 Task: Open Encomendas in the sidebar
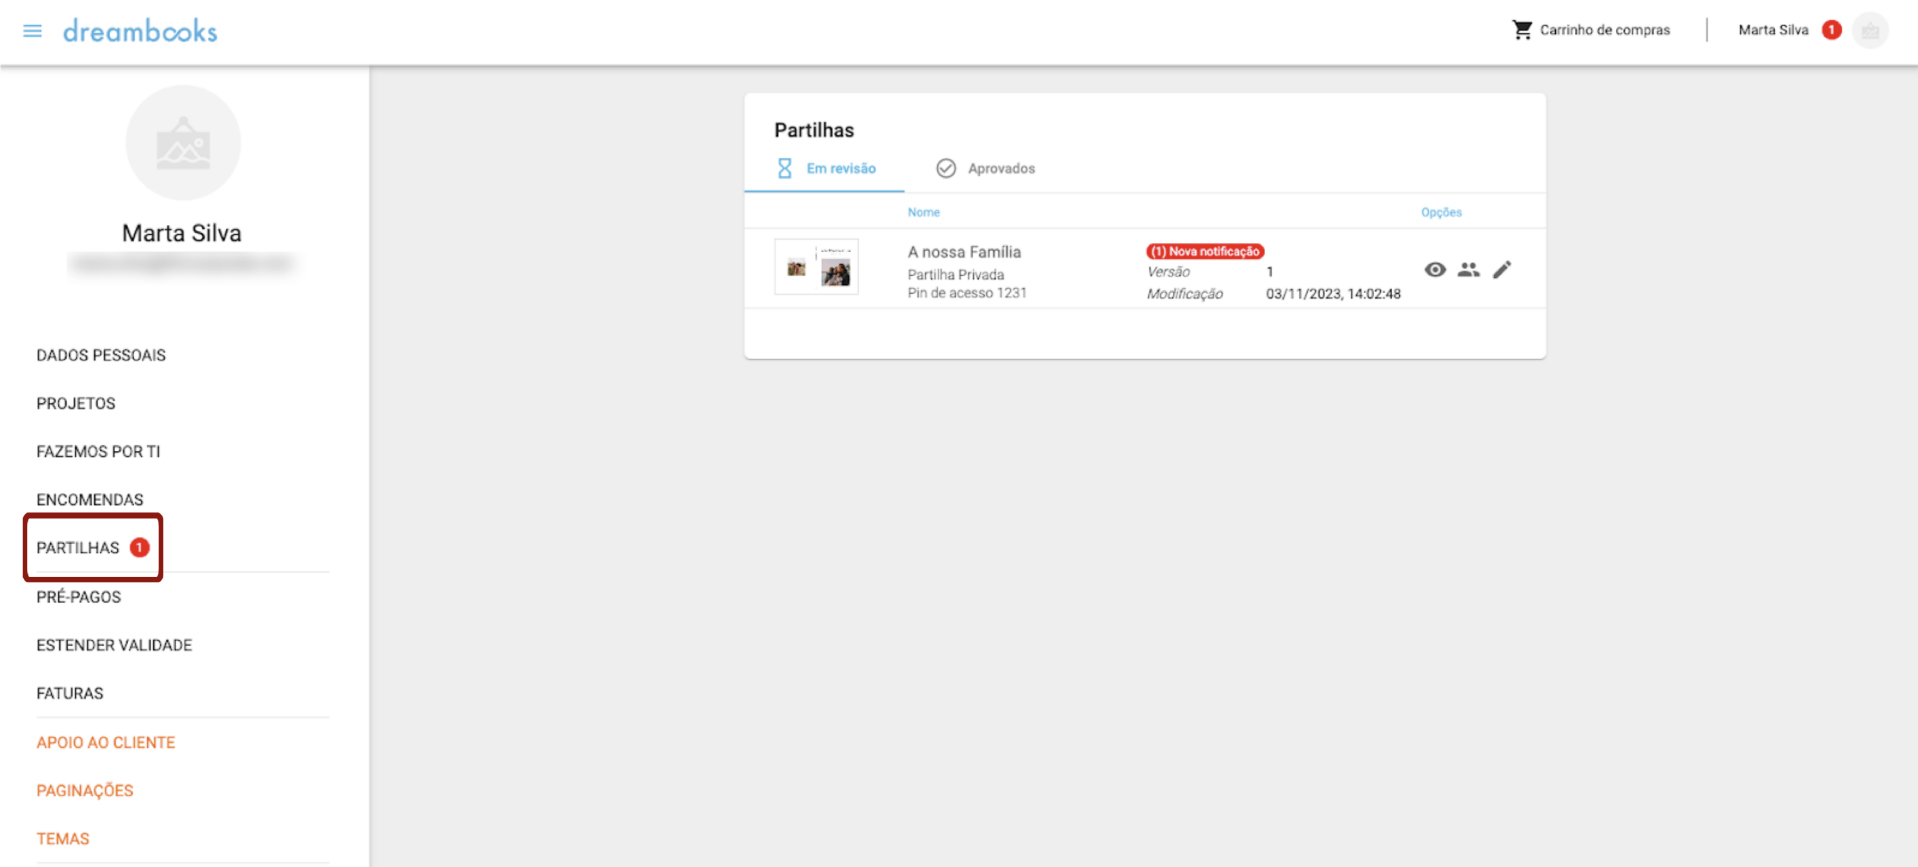pyautogui.click(x=90, y=499)
